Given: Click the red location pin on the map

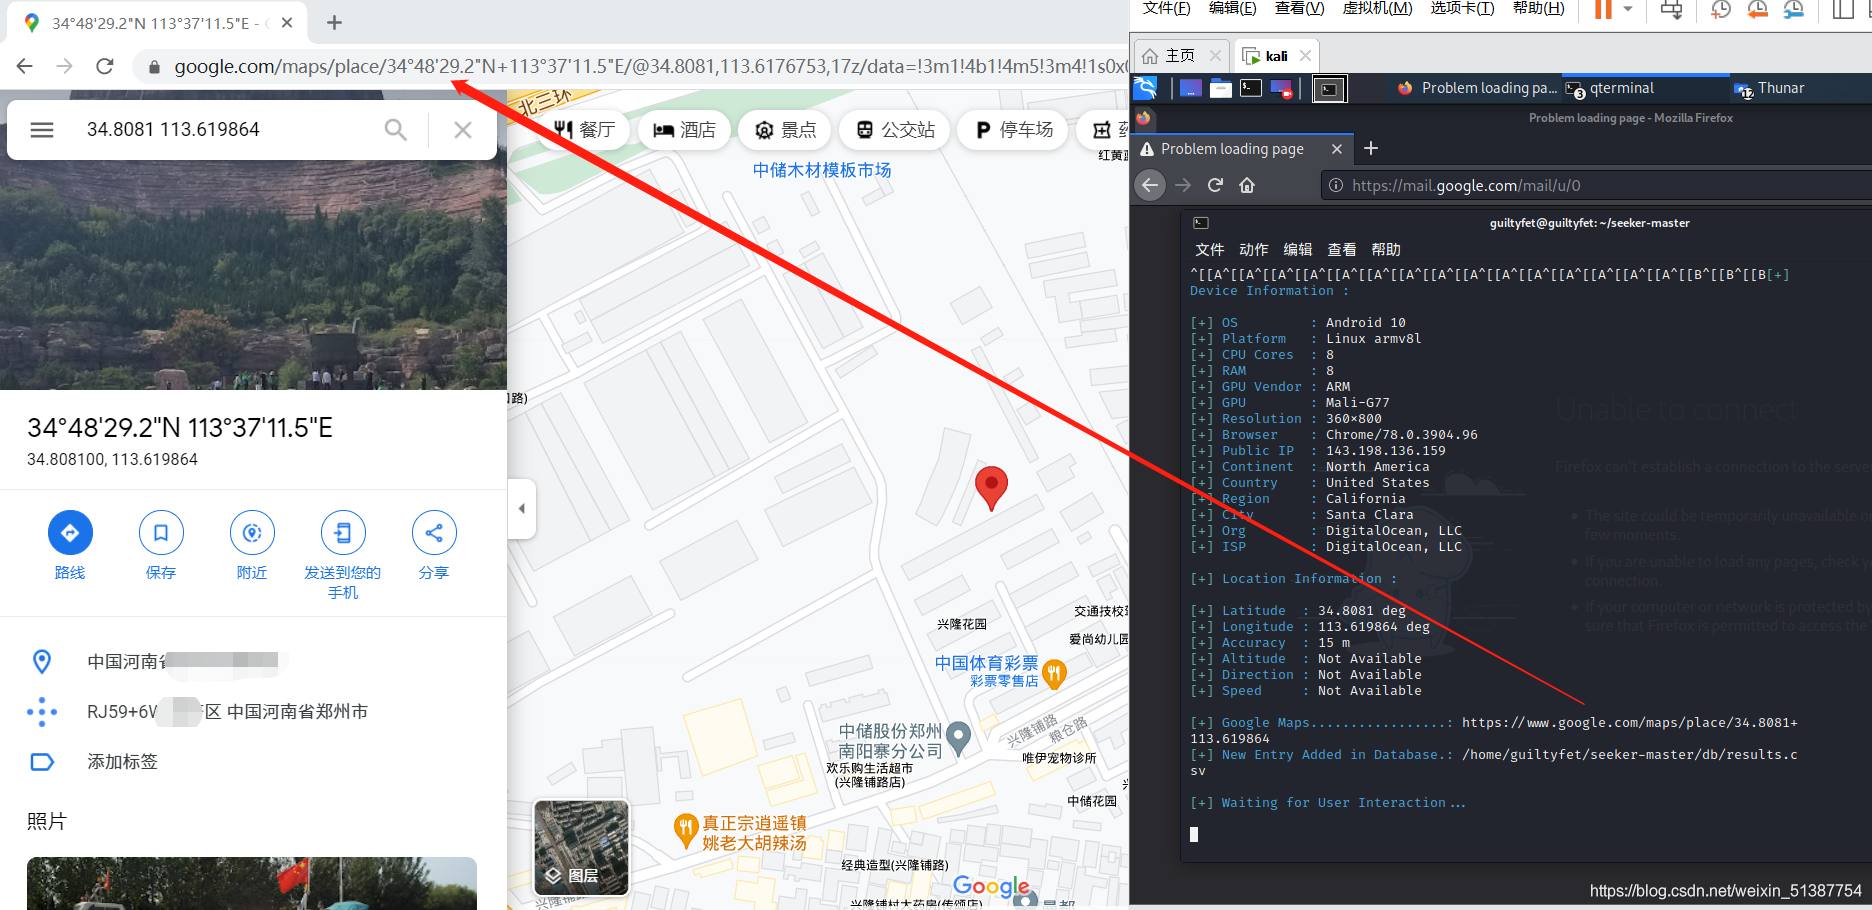Looking at the screenshot, I should coord(991,488).
